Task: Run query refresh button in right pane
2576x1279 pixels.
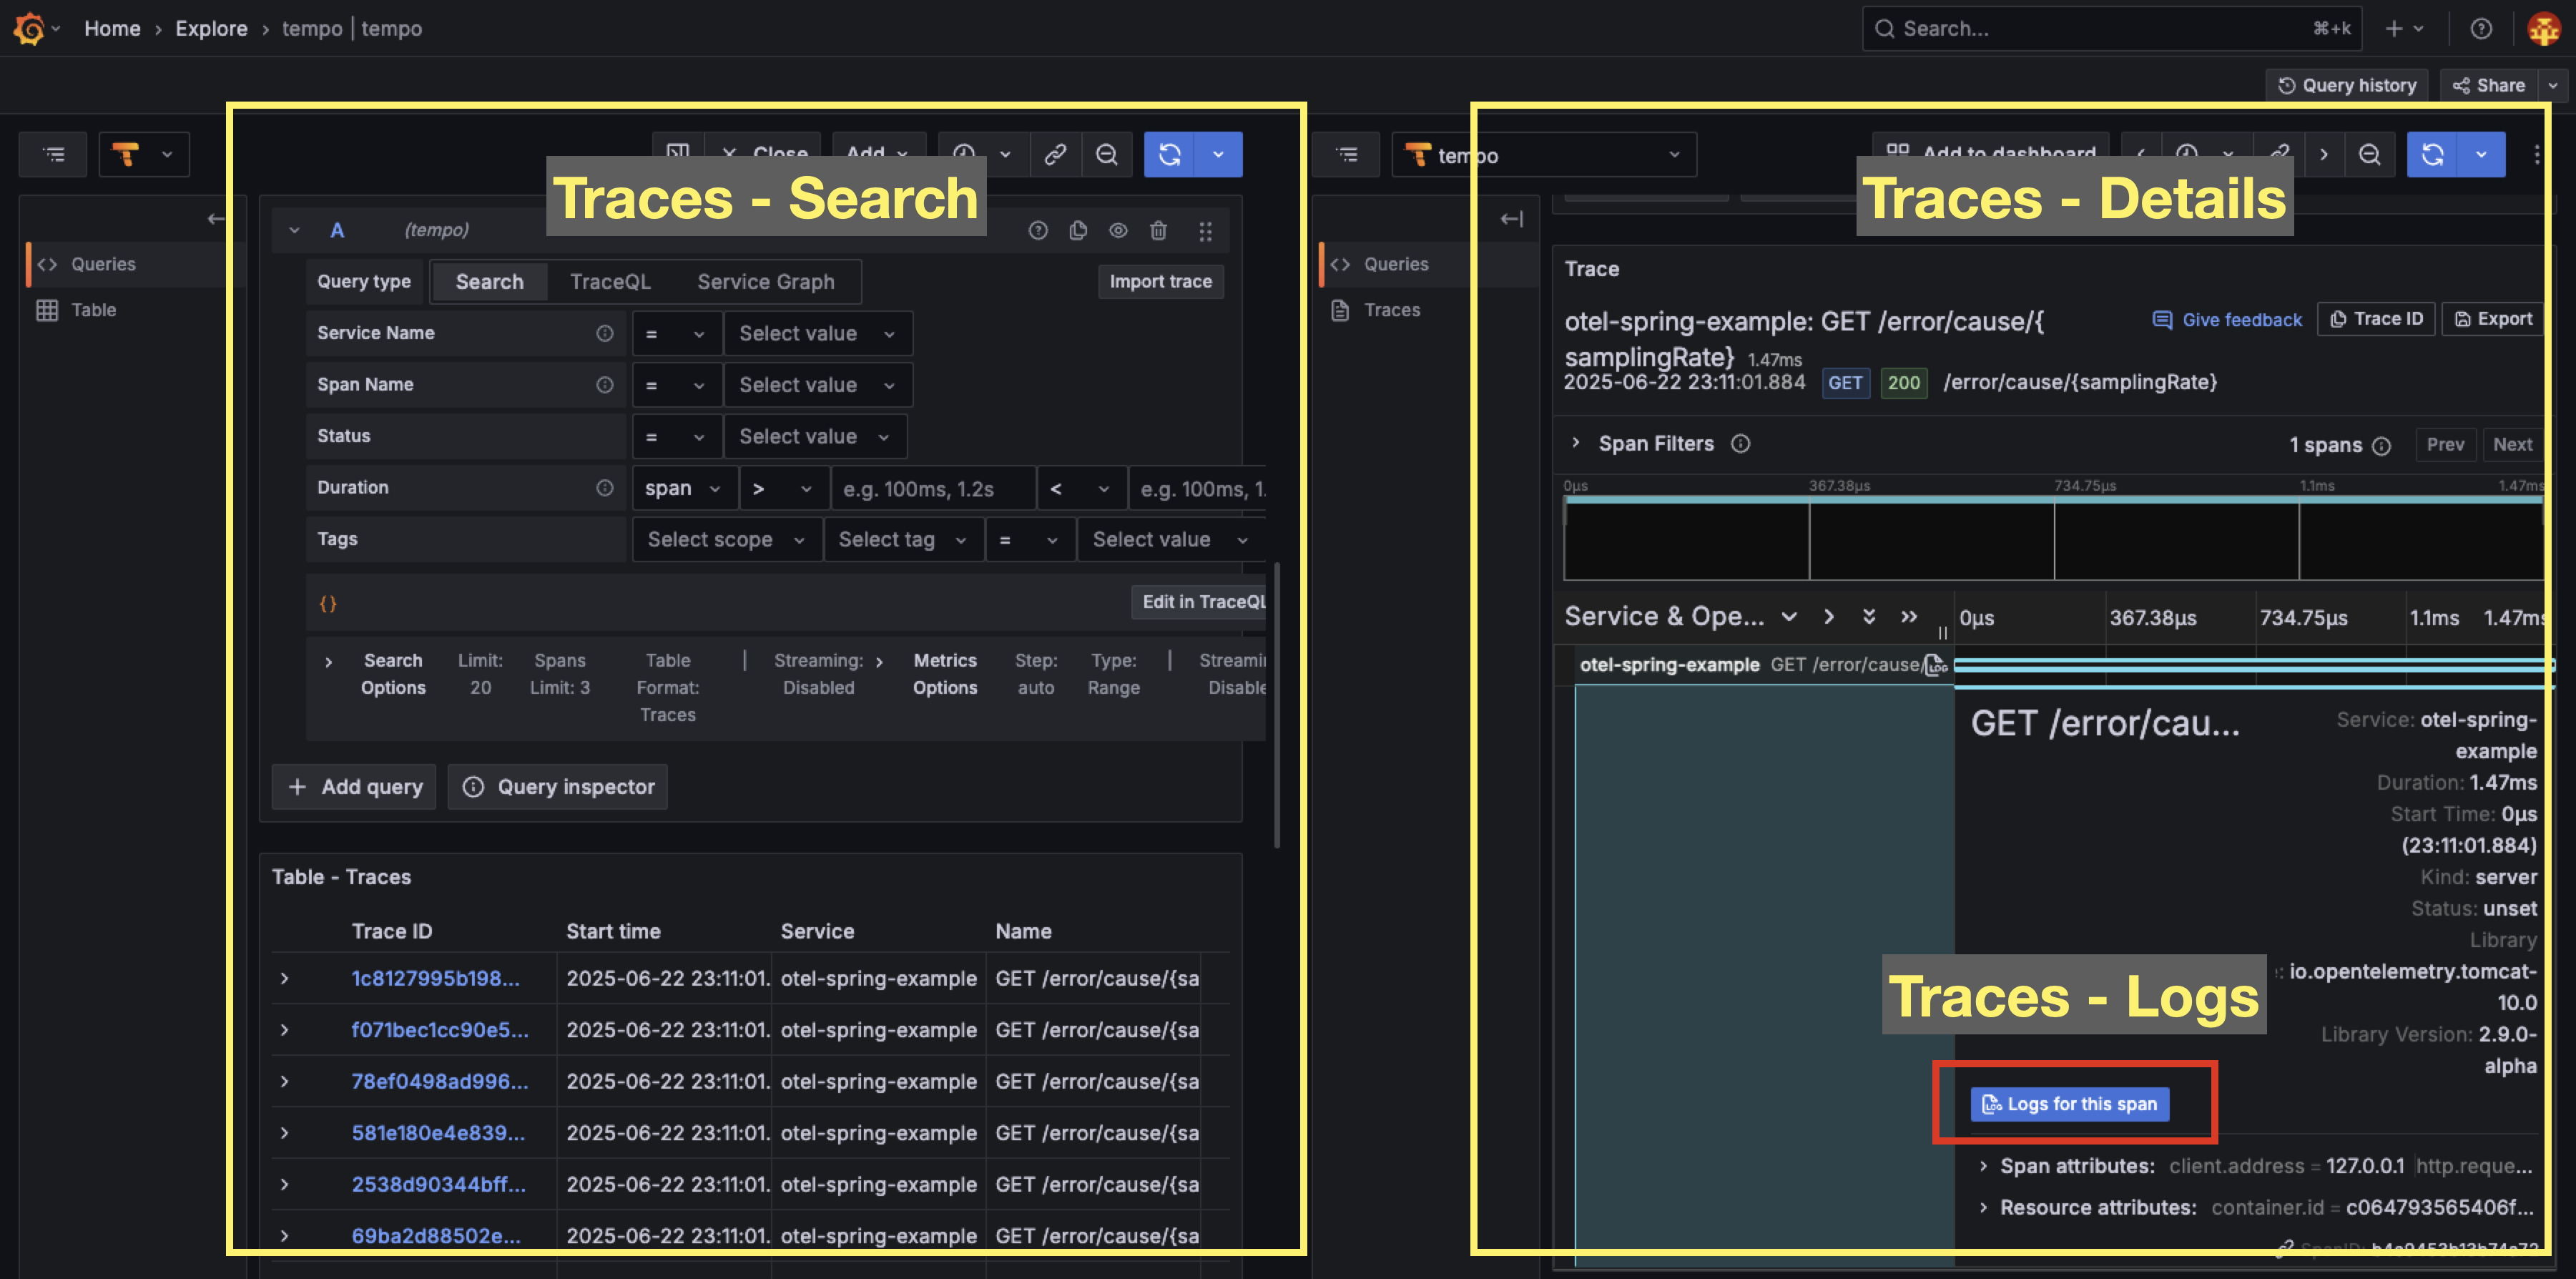Action: pos(2432,154)
